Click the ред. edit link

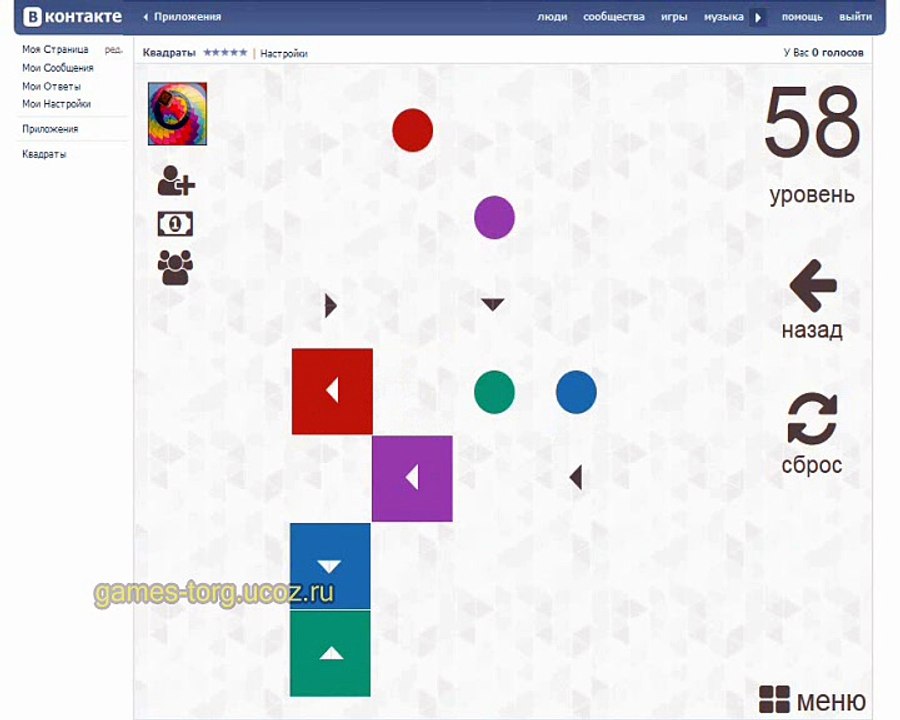[114, 50]
